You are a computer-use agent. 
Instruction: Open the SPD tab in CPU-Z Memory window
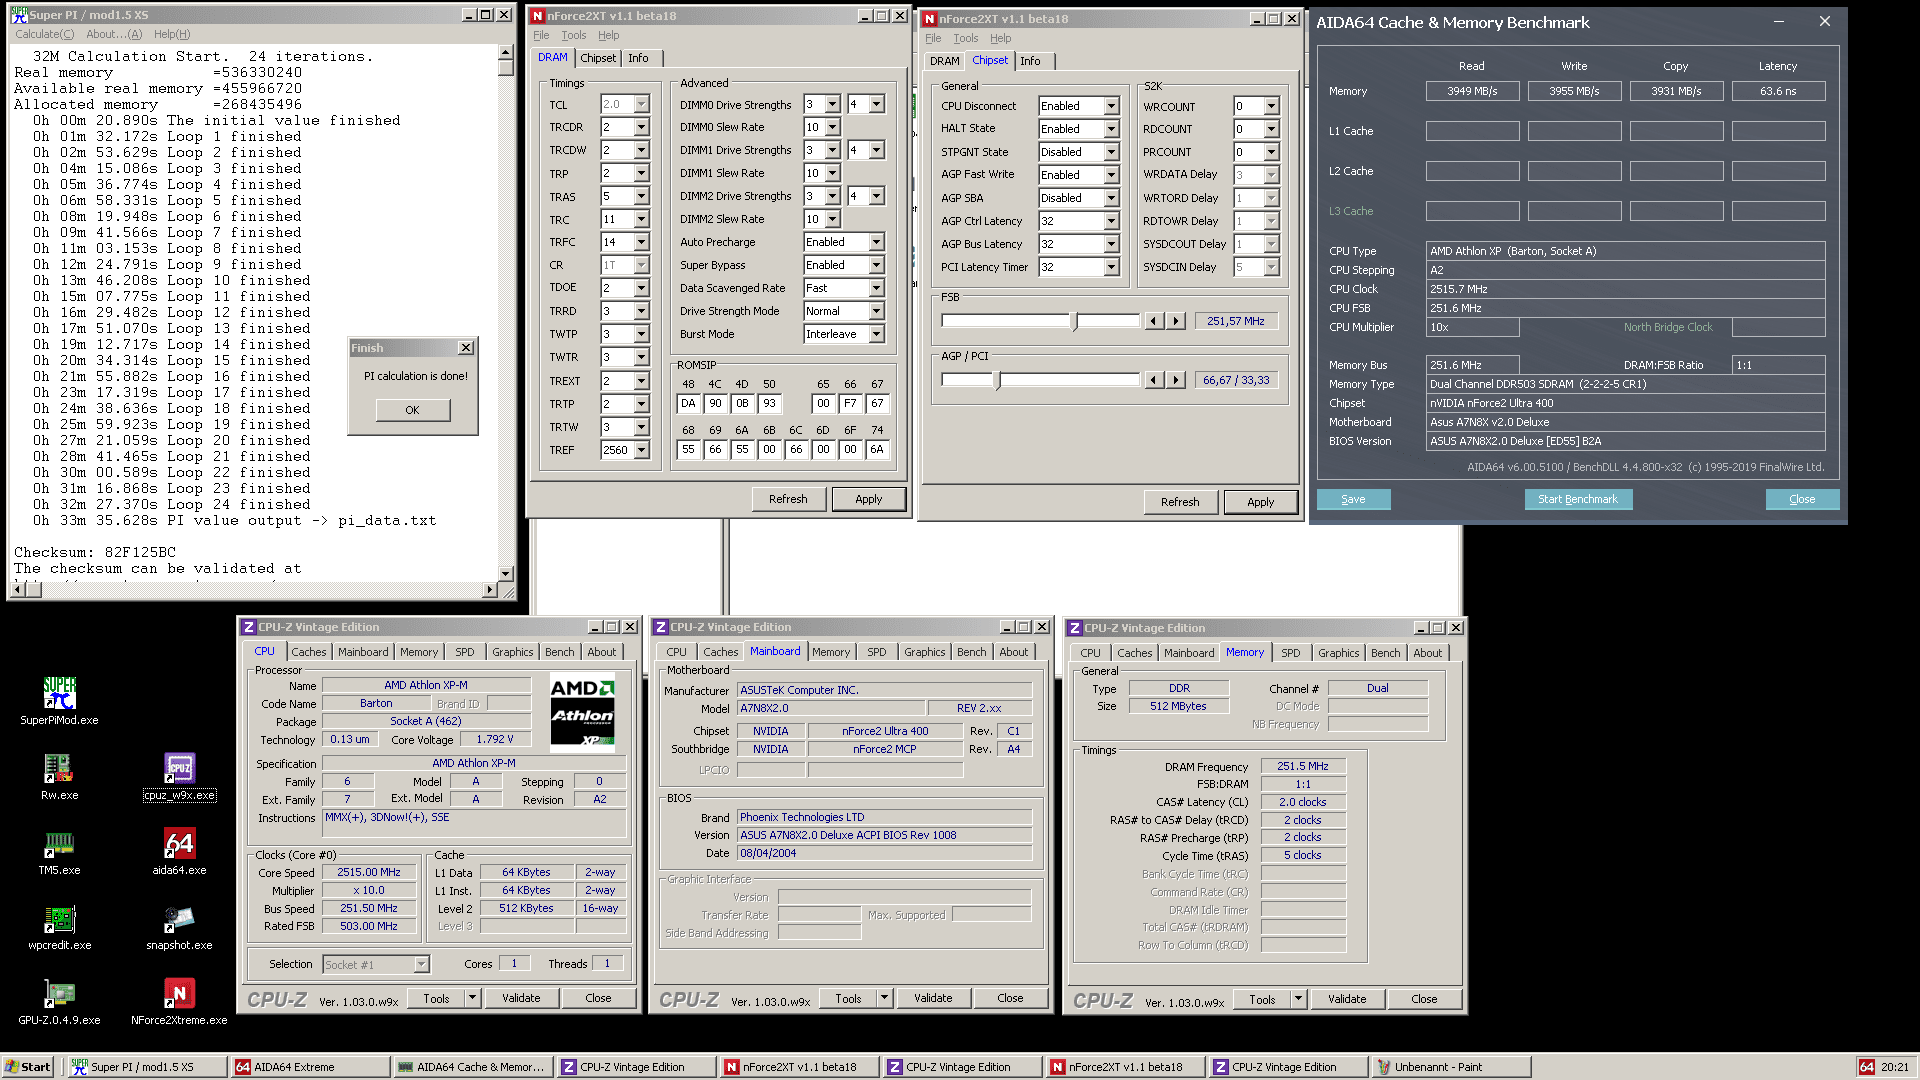(1291, 653)
